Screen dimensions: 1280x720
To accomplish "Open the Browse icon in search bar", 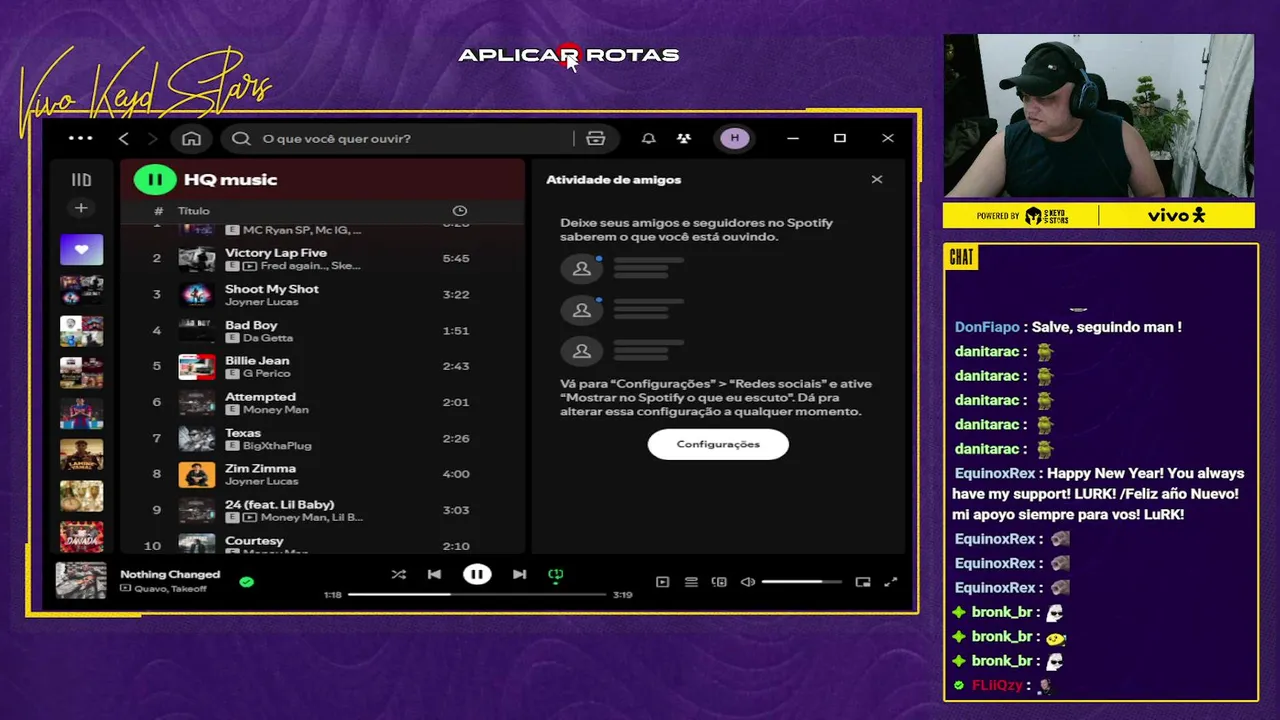I will [596, 138].
